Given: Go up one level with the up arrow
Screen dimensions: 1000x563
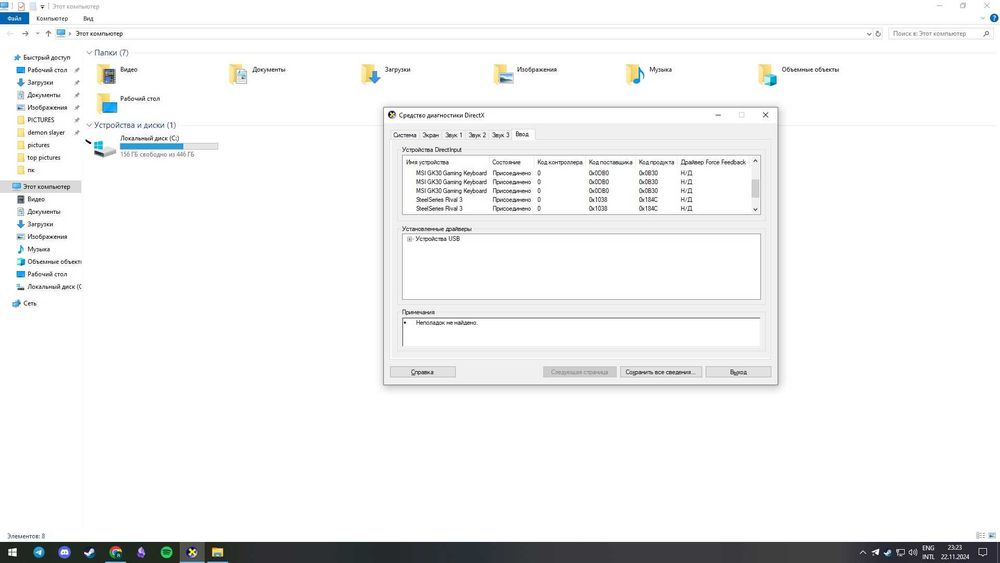Looking at the screenshot, I should coord(48,33).
